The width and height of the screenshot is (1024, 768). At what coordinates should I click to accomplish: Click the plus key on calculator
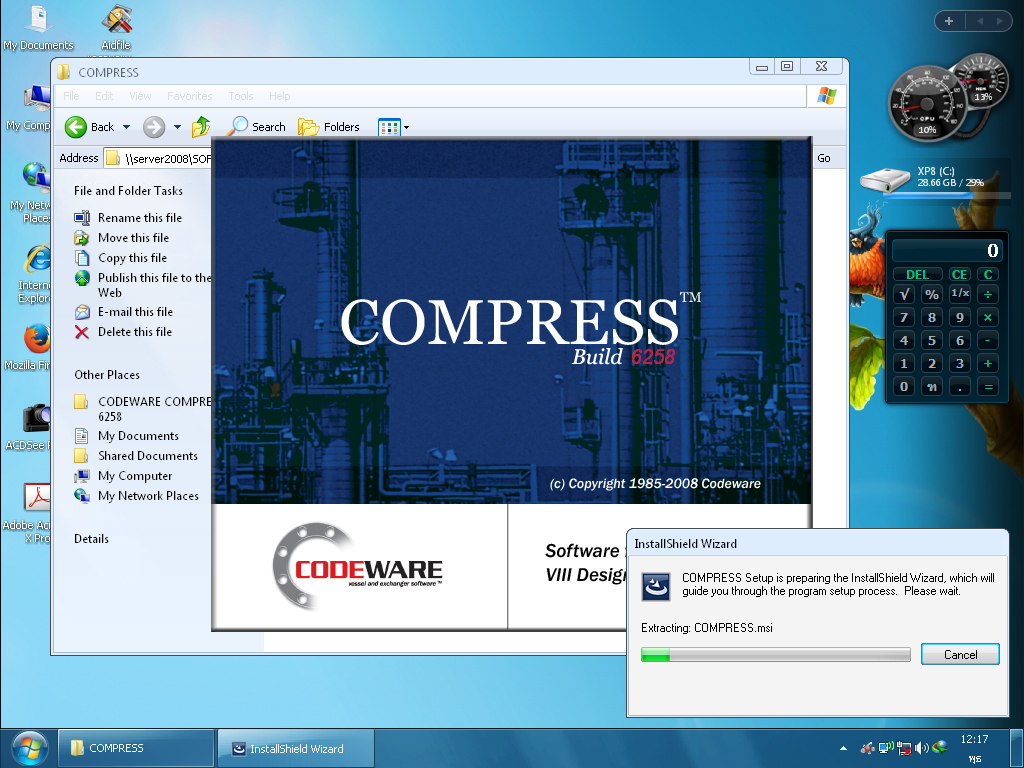pos(988,363)
